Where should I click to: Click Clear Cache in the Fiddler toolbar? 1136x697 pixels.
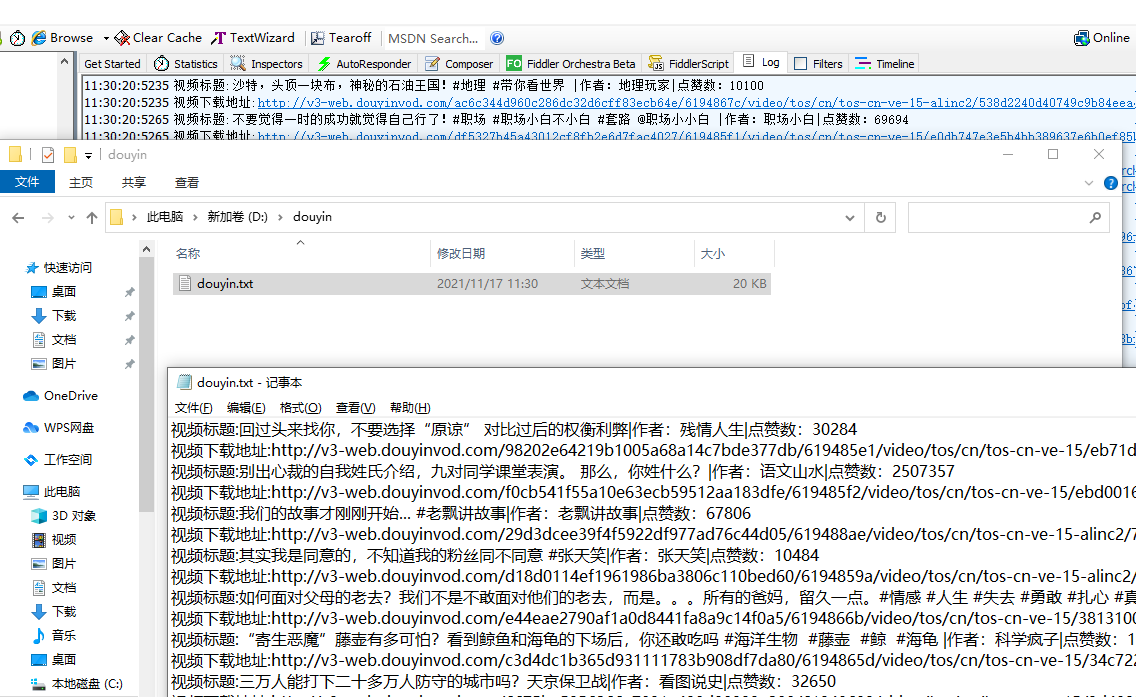[158, 38]
